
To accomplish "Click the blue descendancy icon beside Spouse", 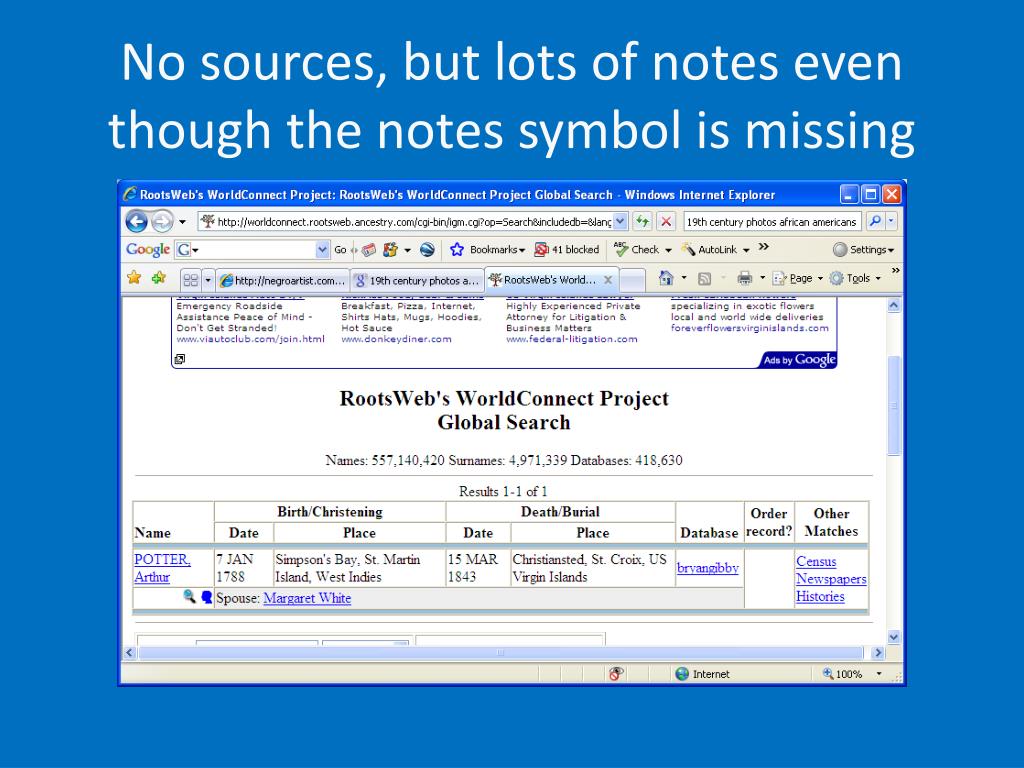I will (x=206, y=597).
